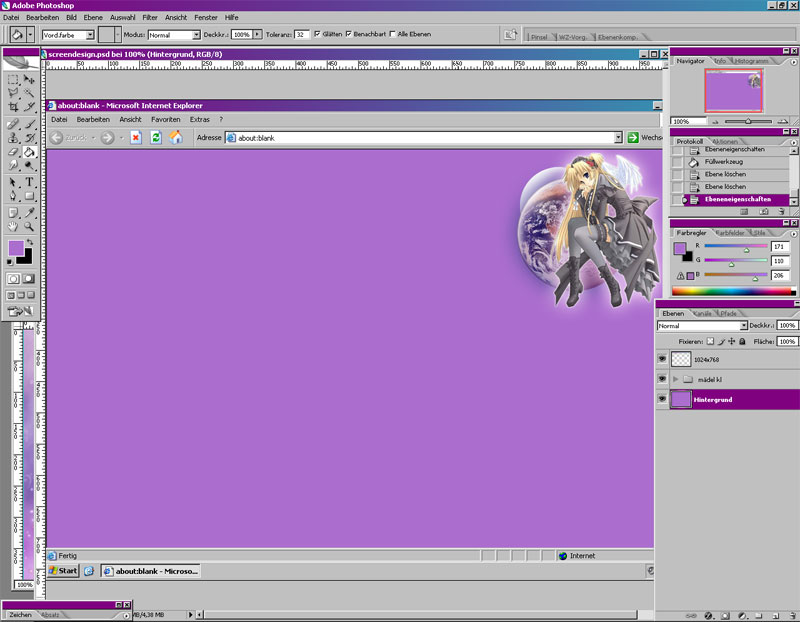Select the Path Selection tool

point(13,182)
